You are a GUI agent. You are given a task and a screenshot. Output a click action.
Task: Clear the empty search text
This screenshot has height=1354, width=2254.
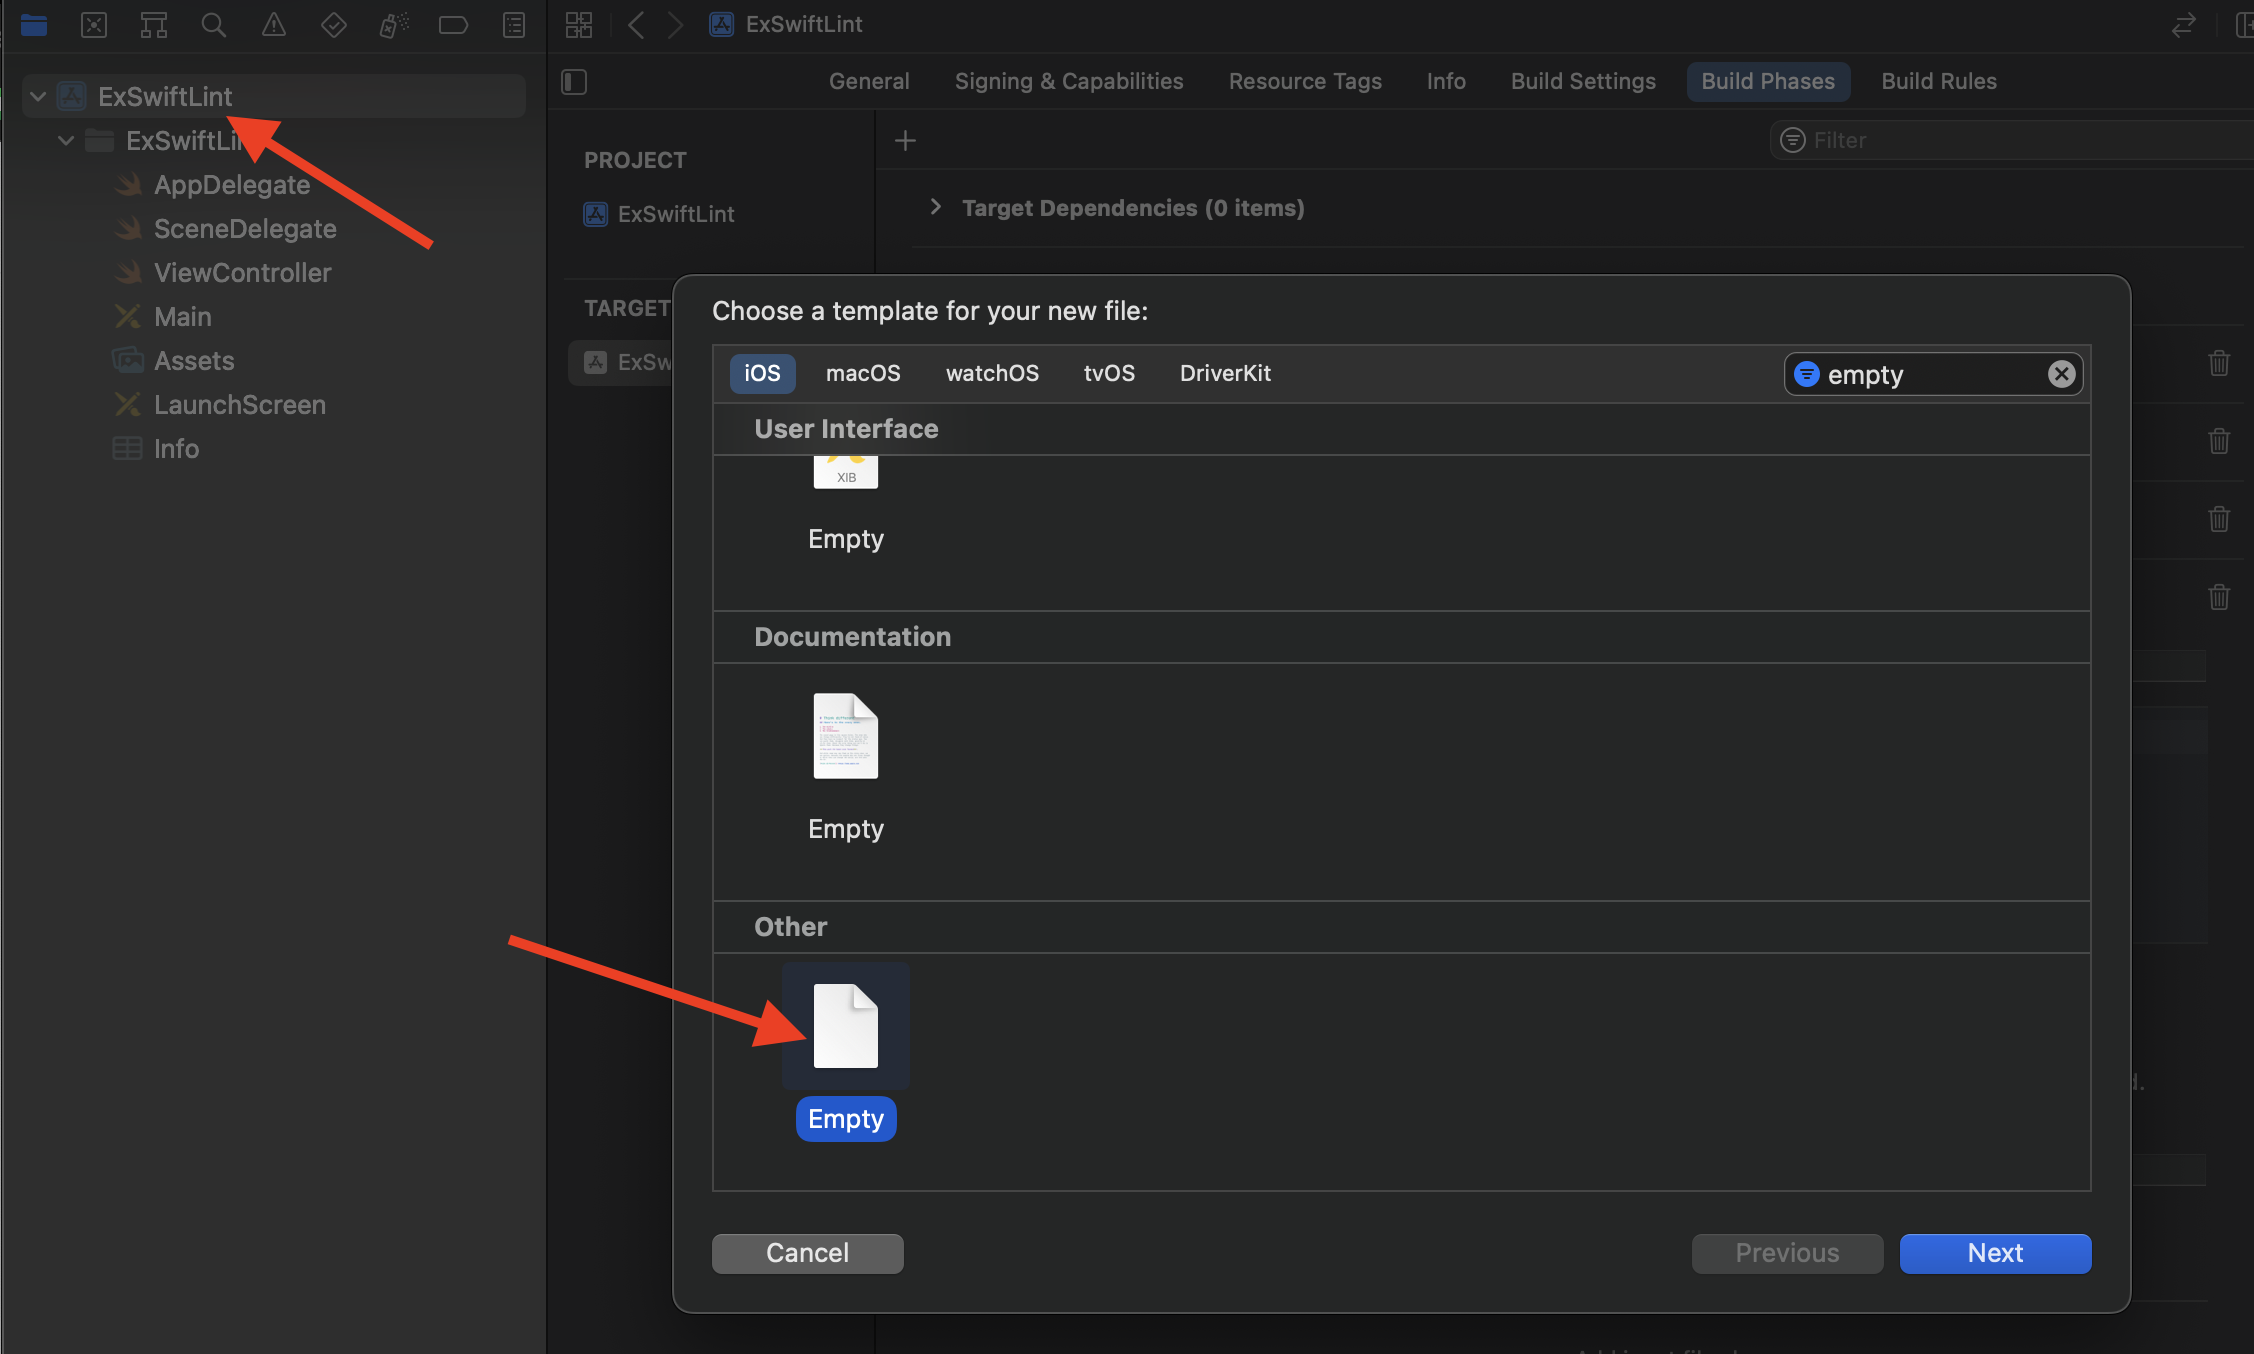click(2061, 374)
